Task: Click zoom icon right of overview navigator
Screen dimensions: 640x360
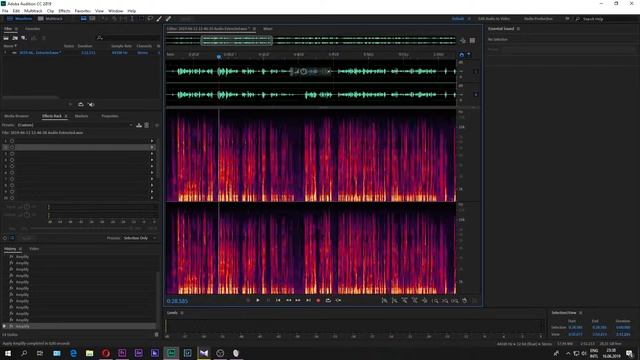Action: (462, 40)
